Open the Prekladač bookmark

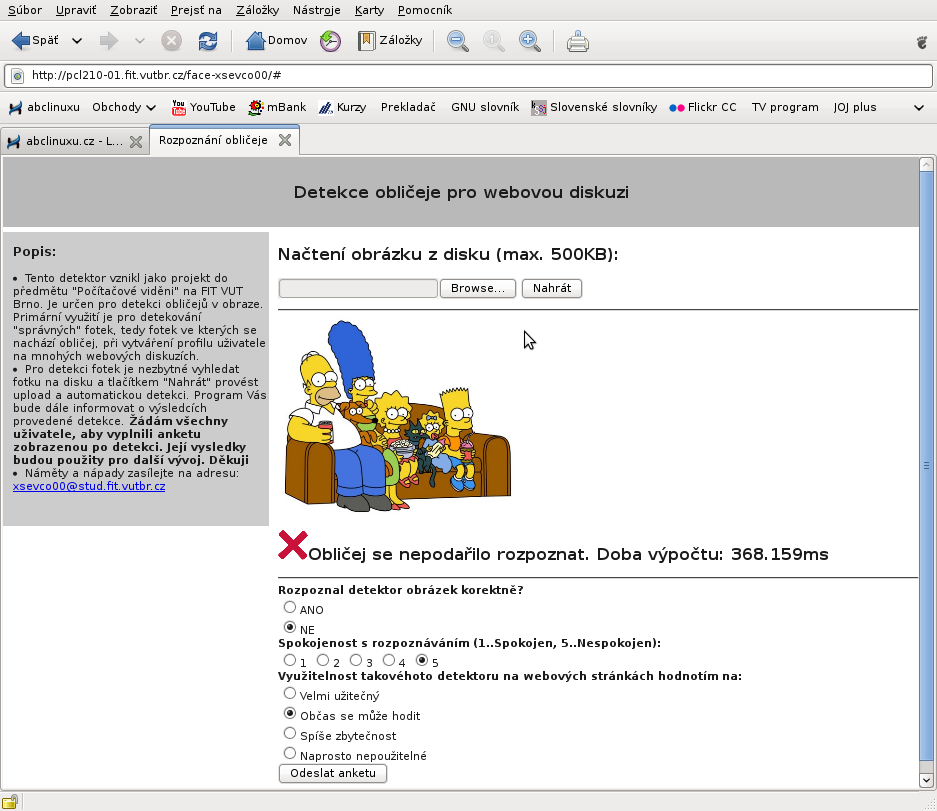(408, 108)
